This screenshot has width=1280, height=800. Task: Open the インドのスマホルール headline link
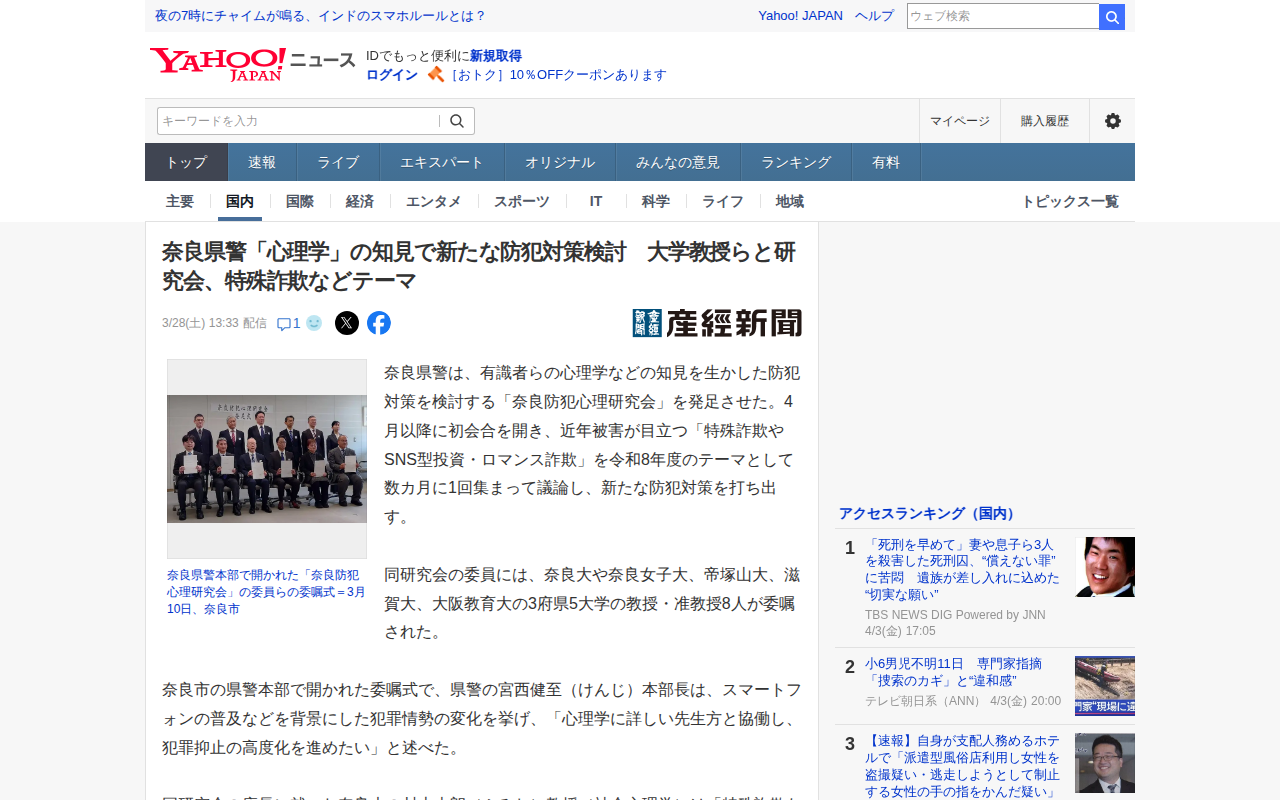320,16
